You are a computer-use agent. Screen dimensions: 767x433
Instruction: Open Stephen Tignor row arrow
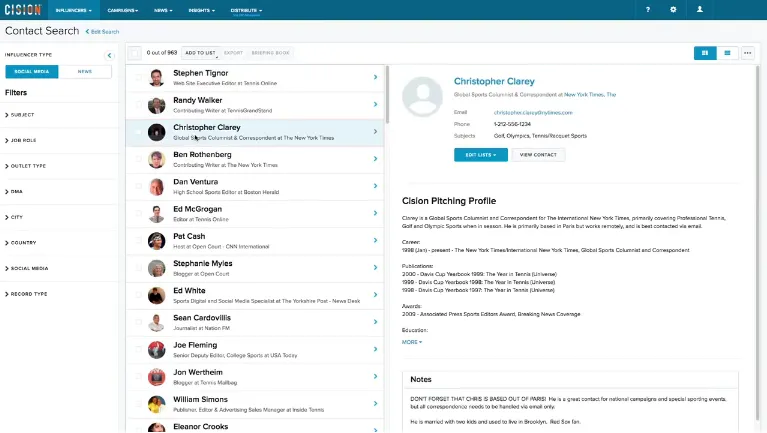point(375,77)
